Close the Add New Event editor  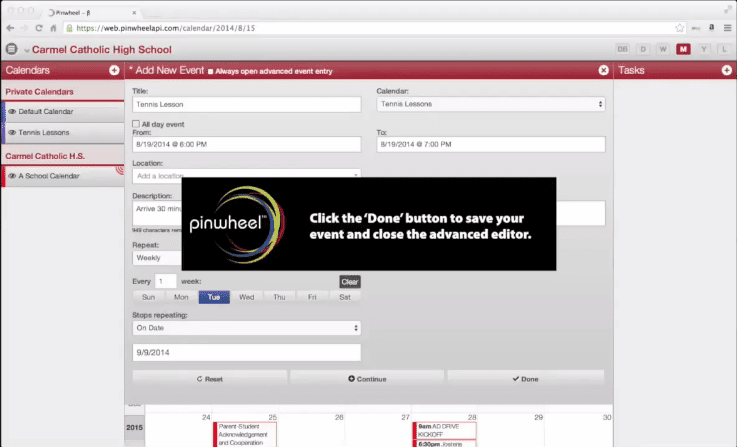[x=604, y=71]
